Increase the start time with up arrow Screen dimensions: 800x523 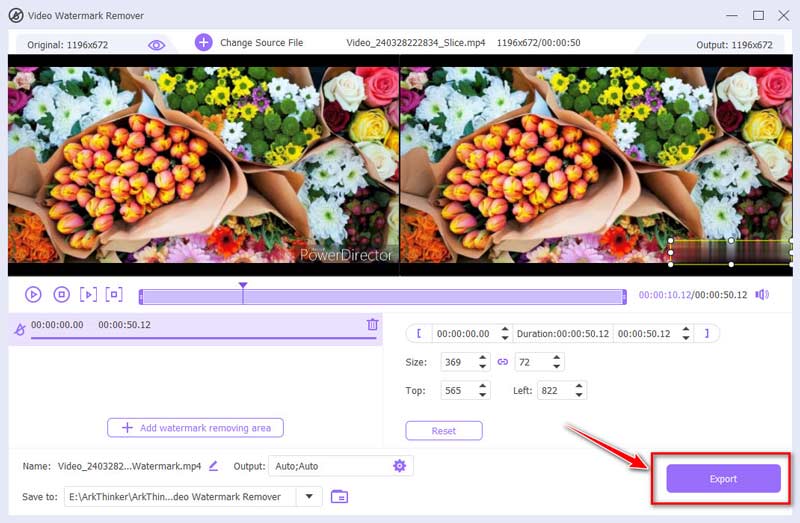505,329
